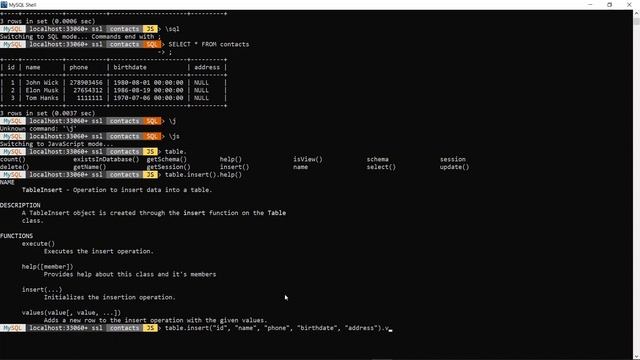Minimize the MySQL Shell window
640x360 pixels.
(590, 4)
